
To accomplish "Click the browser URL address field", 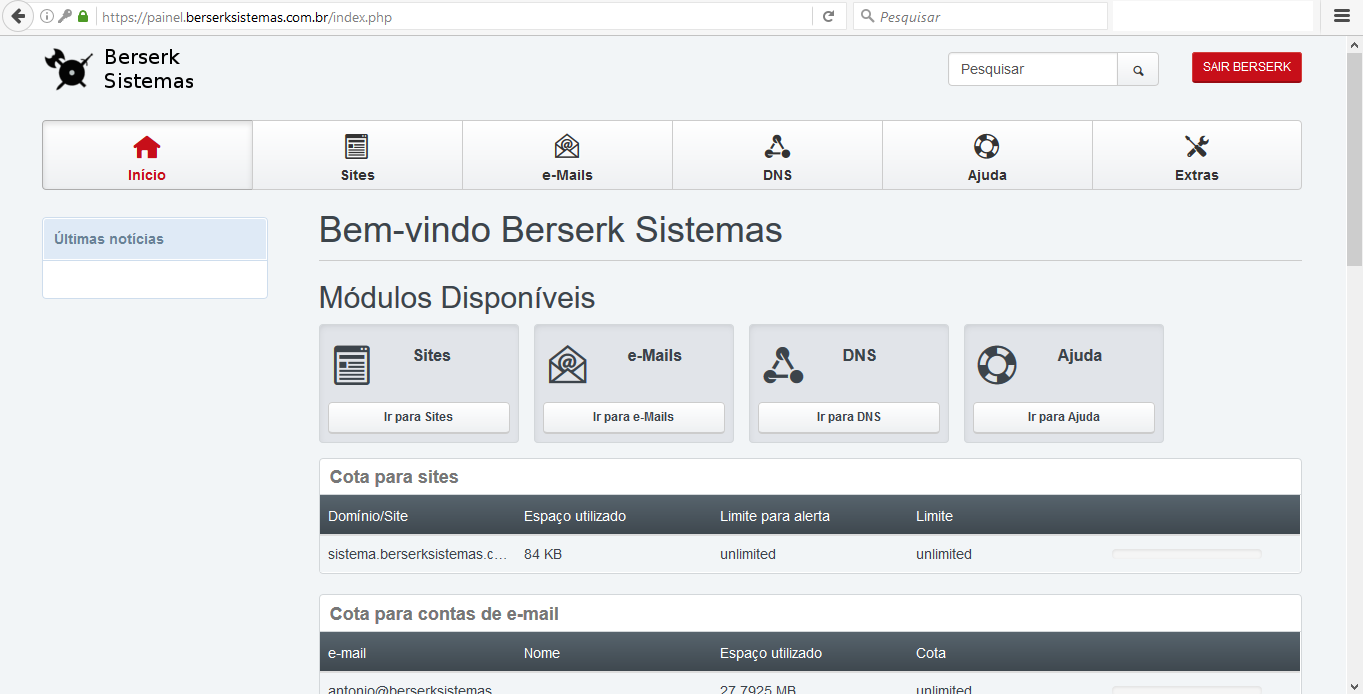I will [455, 16].
